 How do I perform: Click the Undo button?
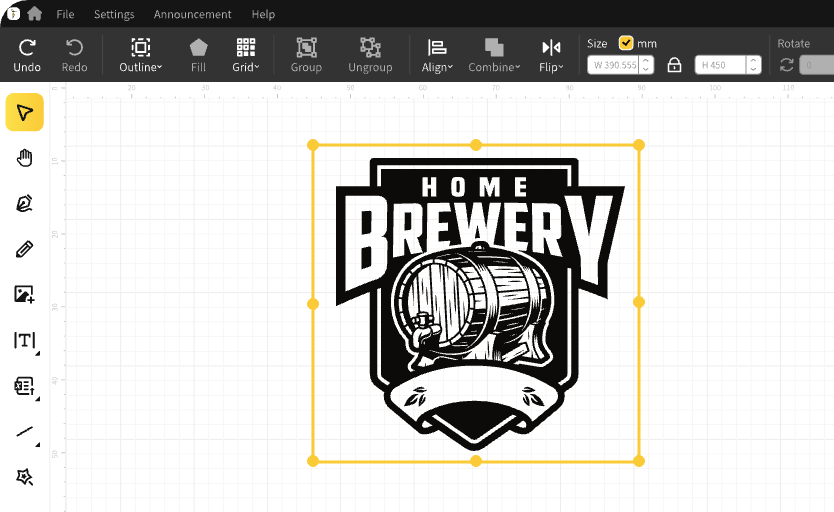(x=27, y=55)
